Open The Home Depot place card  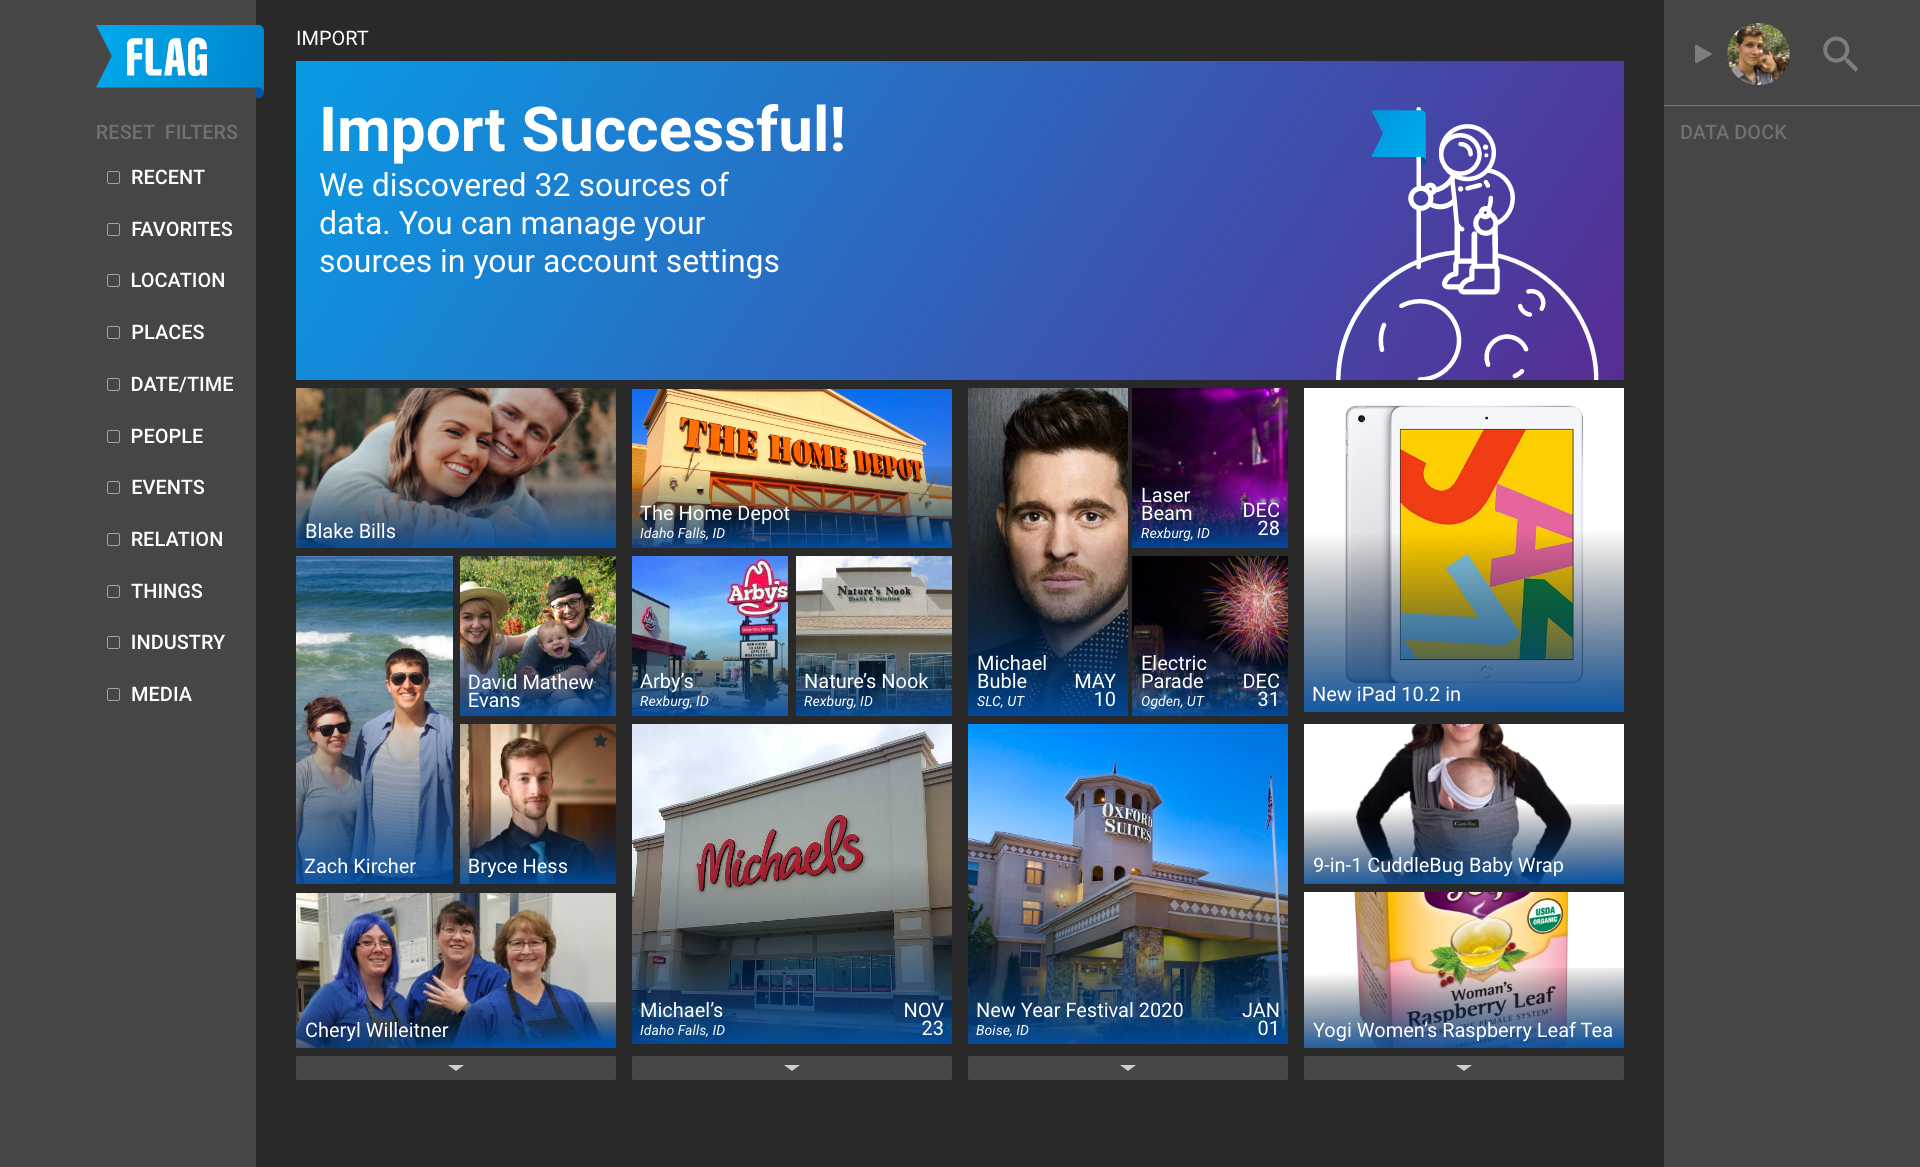tap(792, 468)
